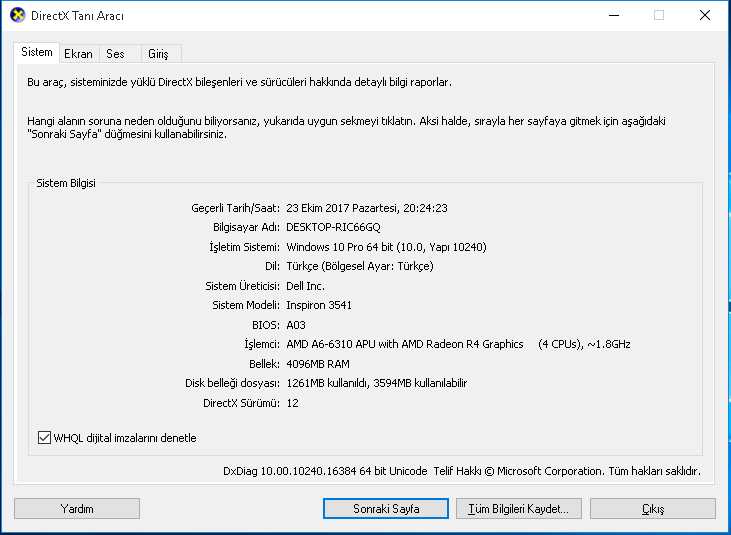Click BIOS value A03

[296, 325]
